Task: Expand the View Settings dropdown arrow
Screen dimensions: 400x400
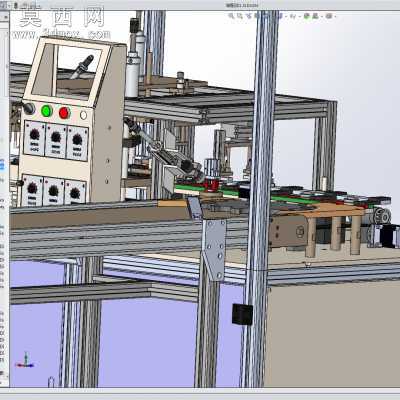Action: [335, 16]
